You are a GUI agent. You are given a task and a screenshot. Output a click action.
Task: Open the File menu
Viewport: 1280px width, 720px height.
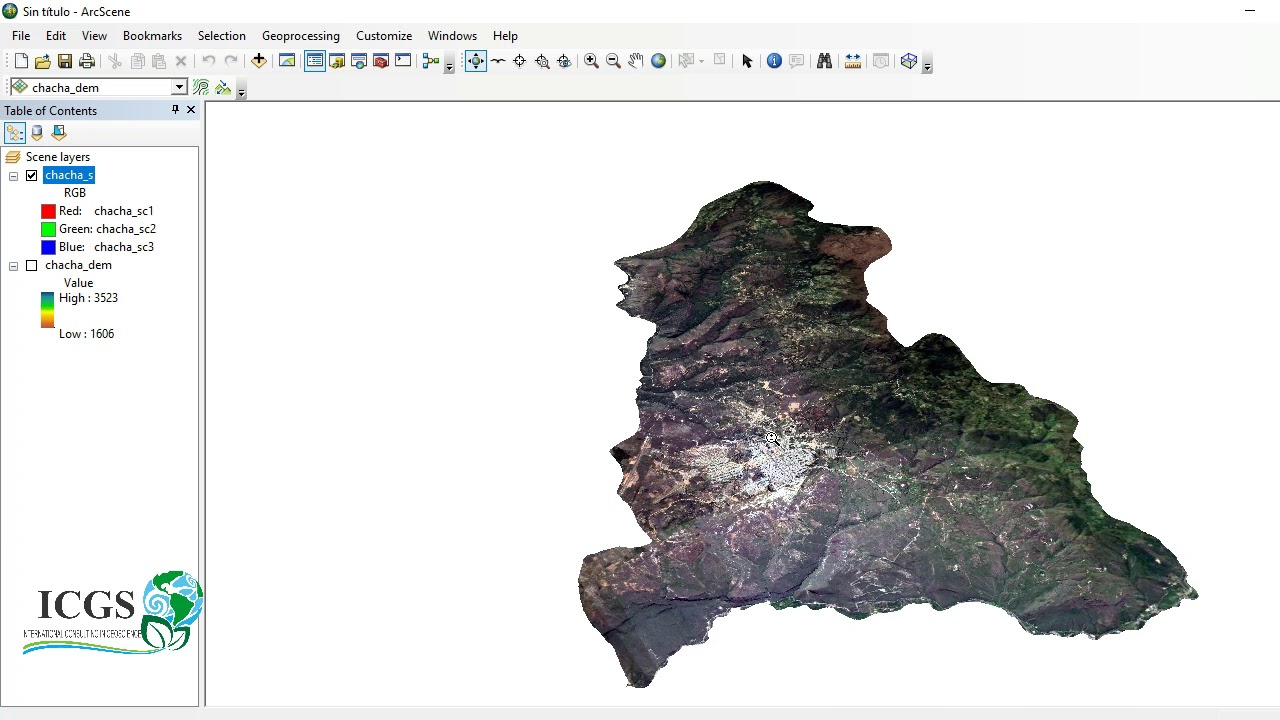(21, 36)
